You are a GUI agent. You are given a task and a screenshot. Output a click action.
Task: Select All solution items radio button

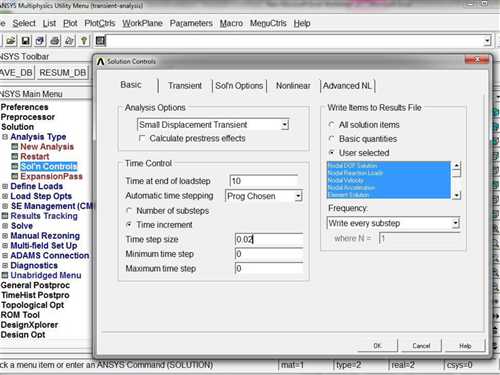[331, 125]
